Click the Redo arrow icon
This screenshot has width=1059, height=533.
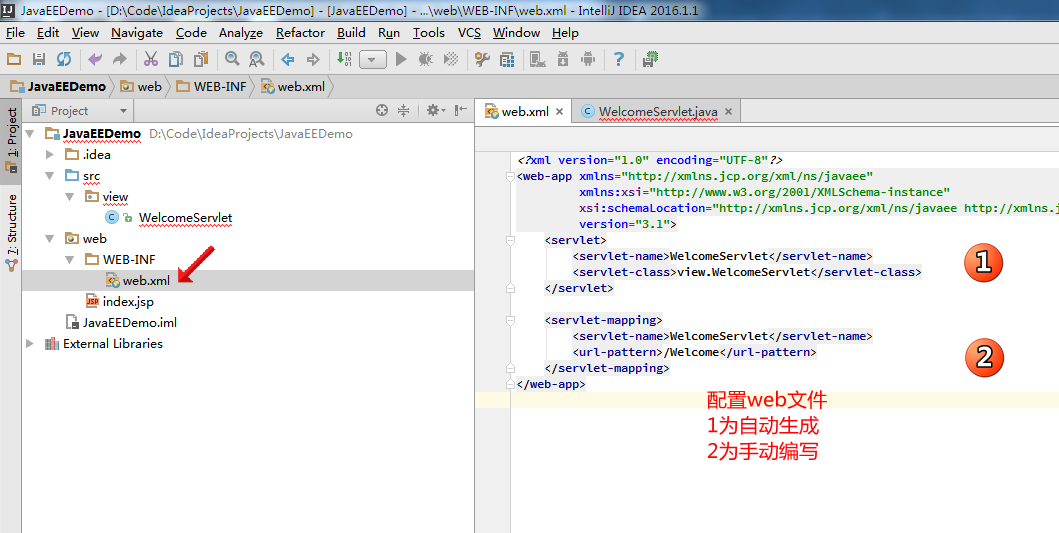120,59
